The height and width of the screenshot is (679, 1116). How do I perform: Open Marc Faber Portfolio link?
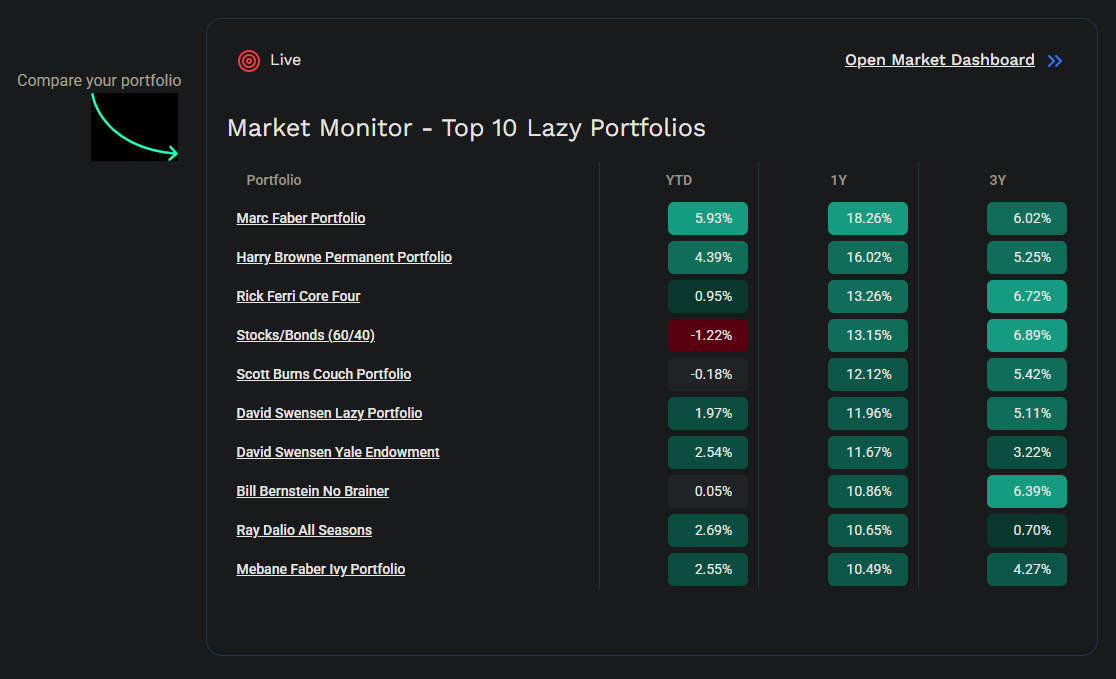[300, 218]
